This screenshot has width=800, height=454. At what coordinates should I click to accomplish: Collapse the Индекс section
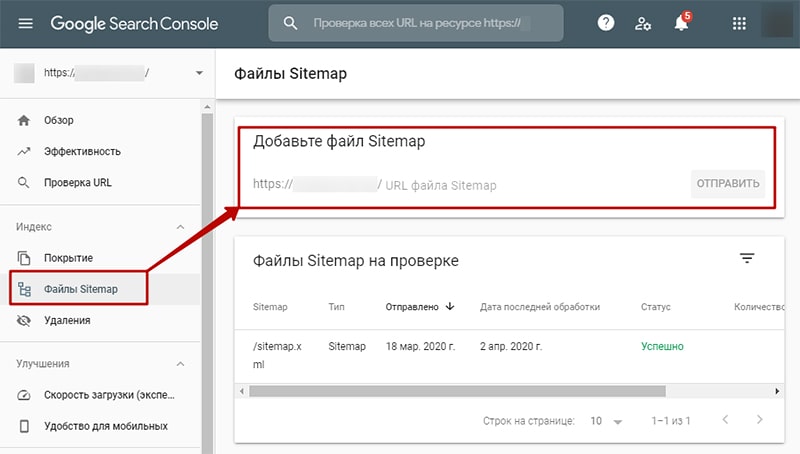(x=181, y=227)
